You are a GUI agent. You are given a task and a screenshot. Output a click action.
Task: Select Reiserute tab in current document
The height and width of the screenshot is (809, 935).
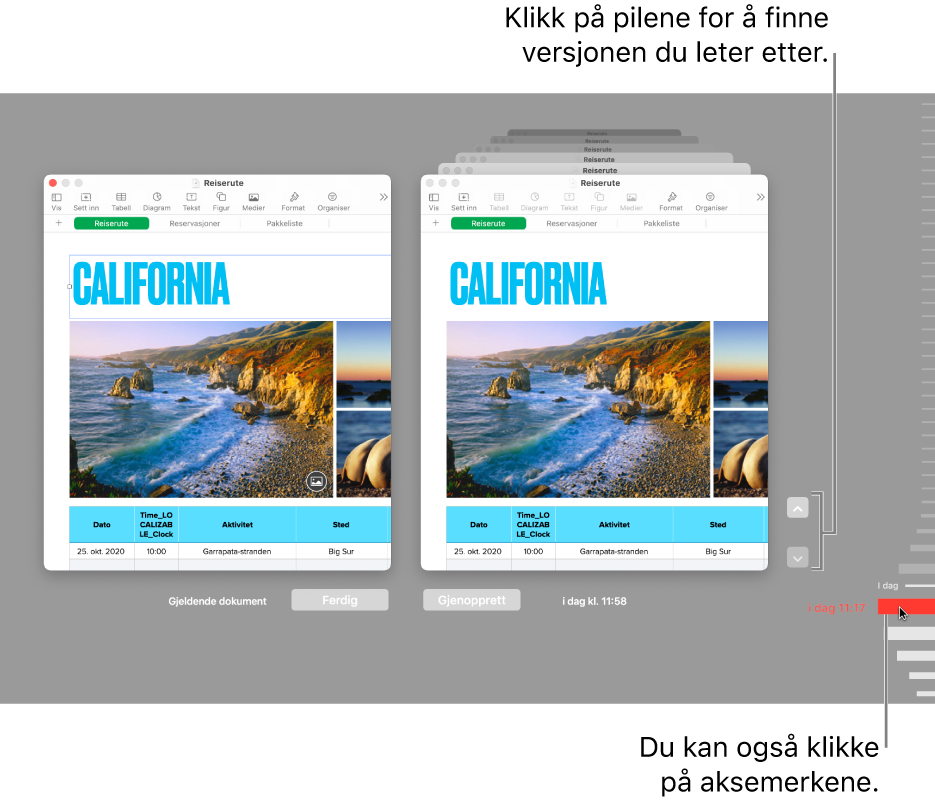112,224
